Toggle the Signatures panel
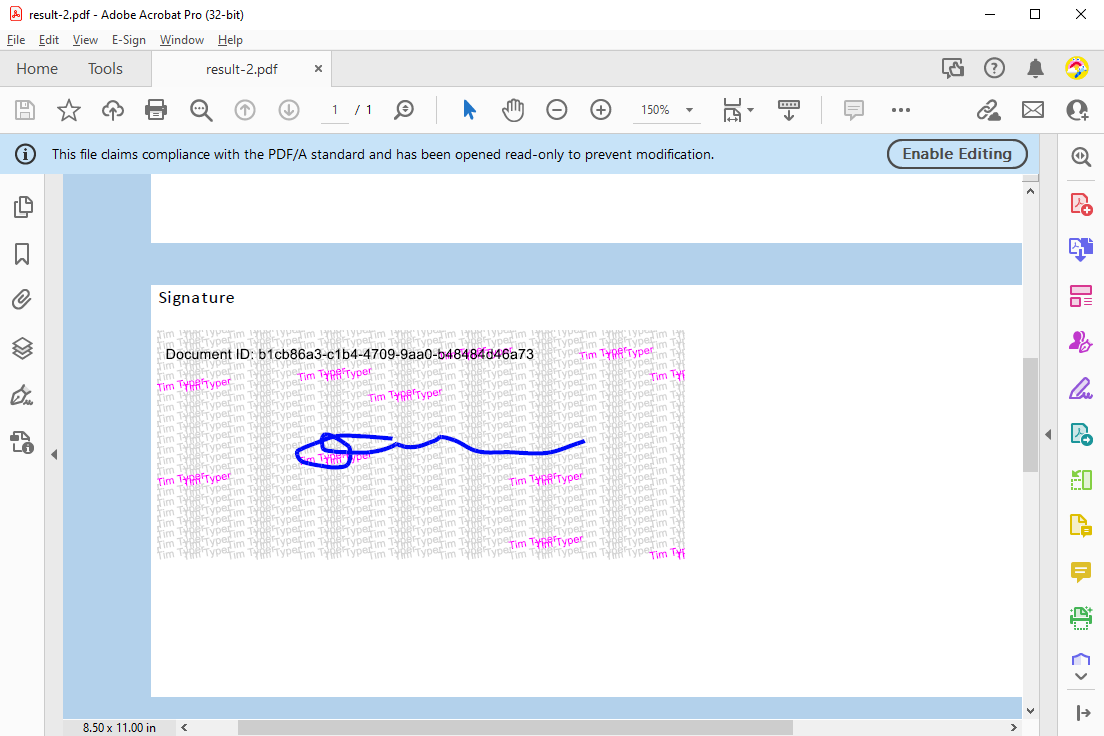The image size is (1104, 736). click(23, 395)
